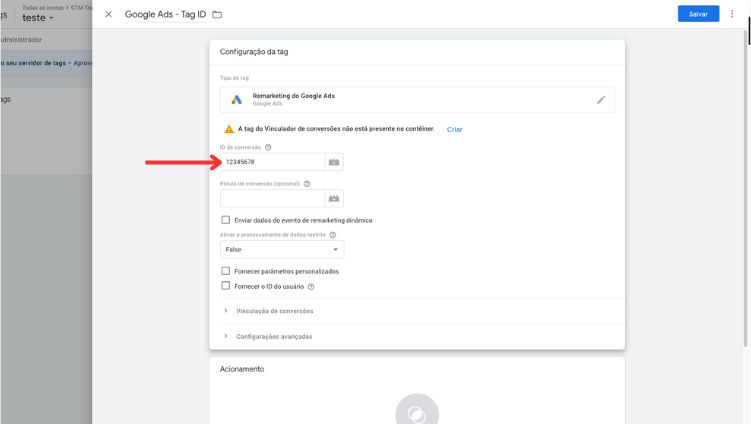Click the Administrador tab in background page
This screenshot has width=751, height=424.
(21, 40)
